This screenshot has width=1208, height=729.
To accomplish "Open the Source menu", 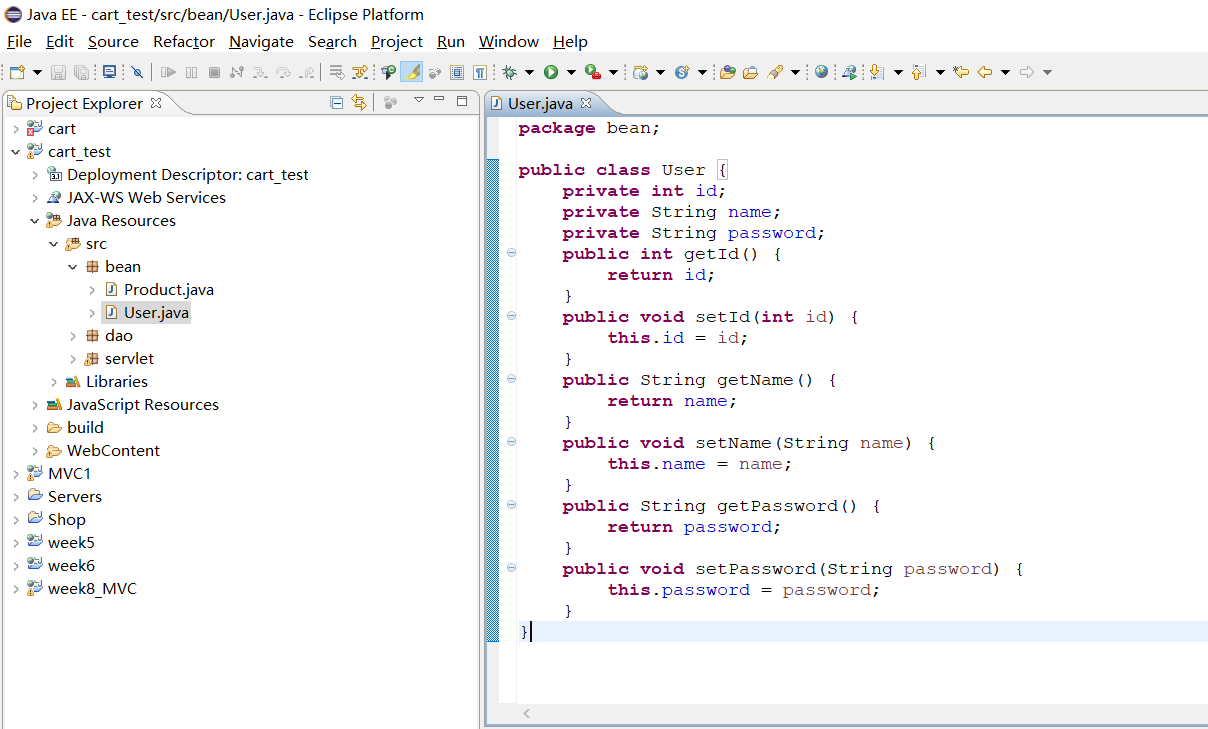I will (113, 41).
